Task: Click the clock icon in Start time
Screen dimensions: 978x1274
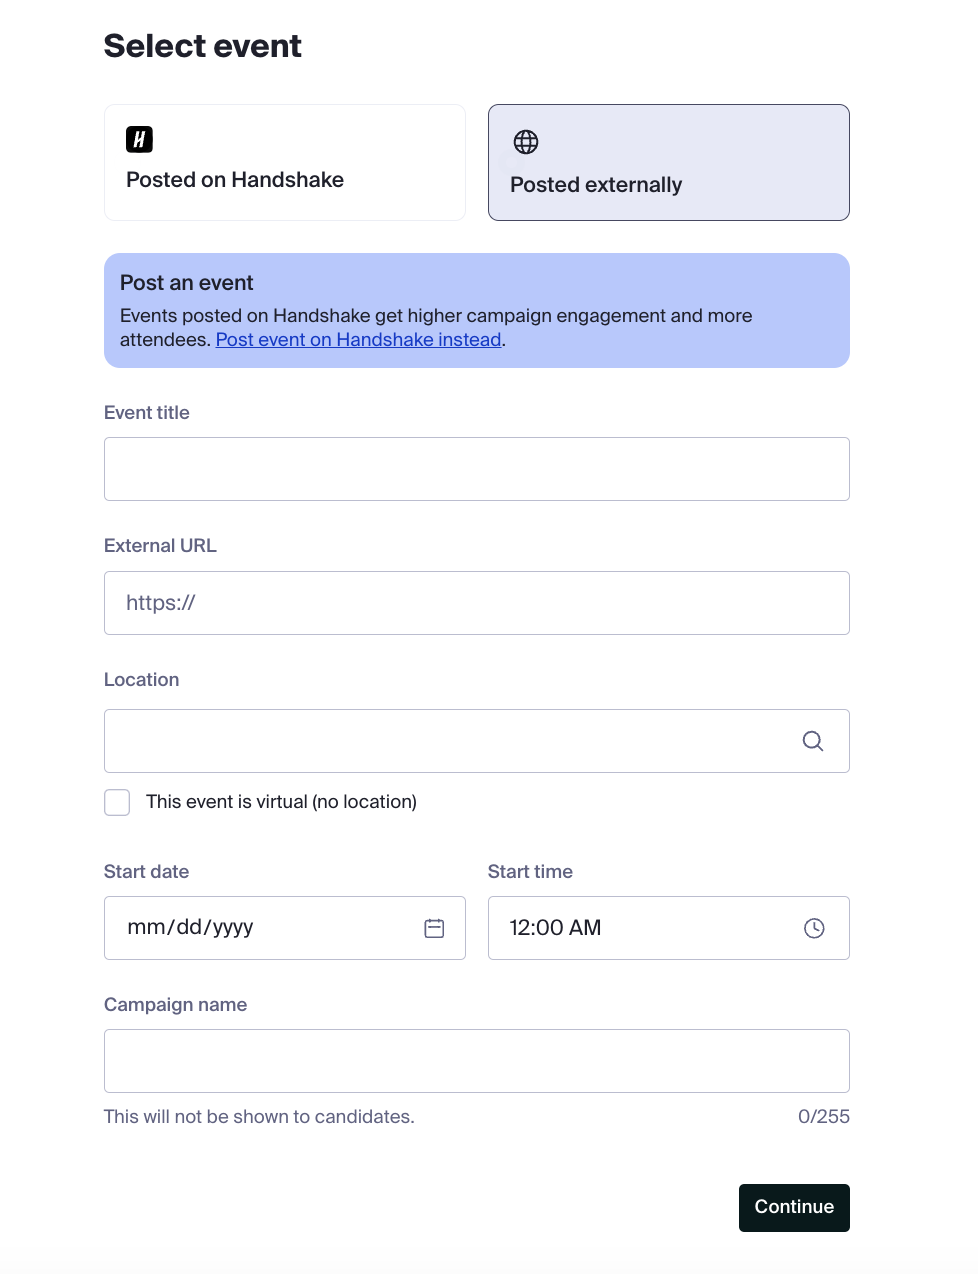Action: [x=814, y=928]
